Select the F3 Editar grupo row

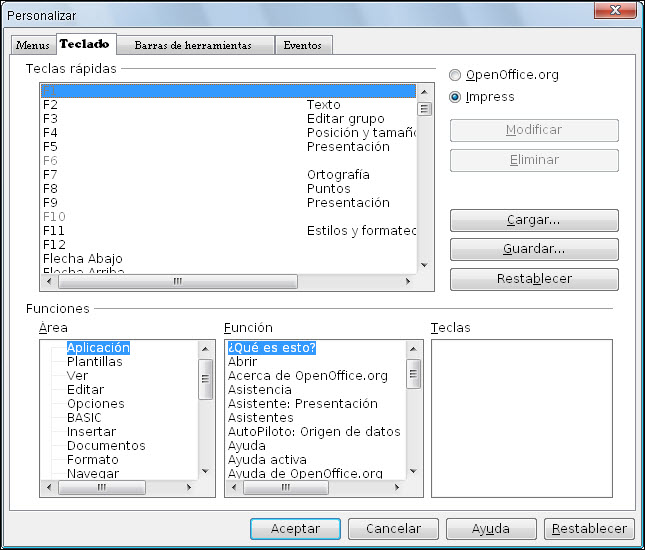pos(228,119)
